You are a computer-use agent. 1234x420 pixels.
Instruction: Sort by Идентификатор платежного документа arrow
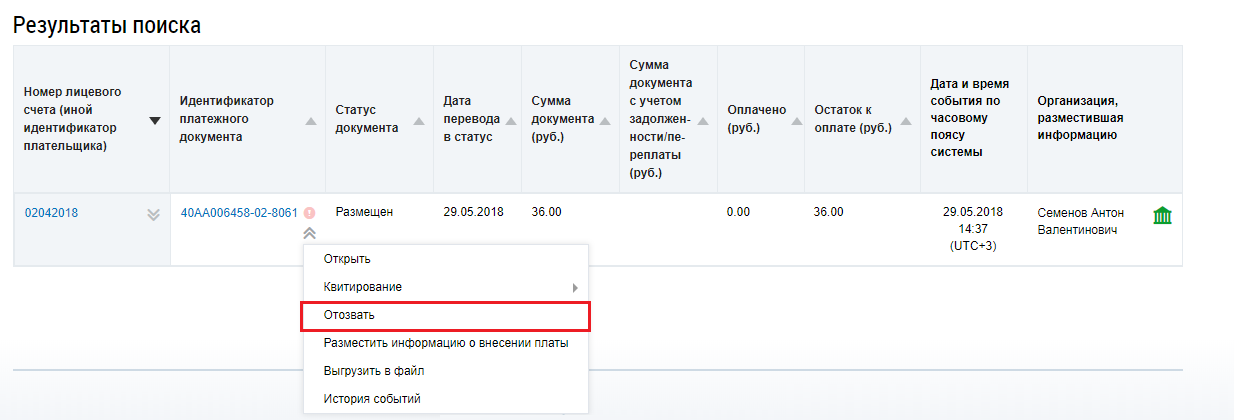click(x=311, y=121)
